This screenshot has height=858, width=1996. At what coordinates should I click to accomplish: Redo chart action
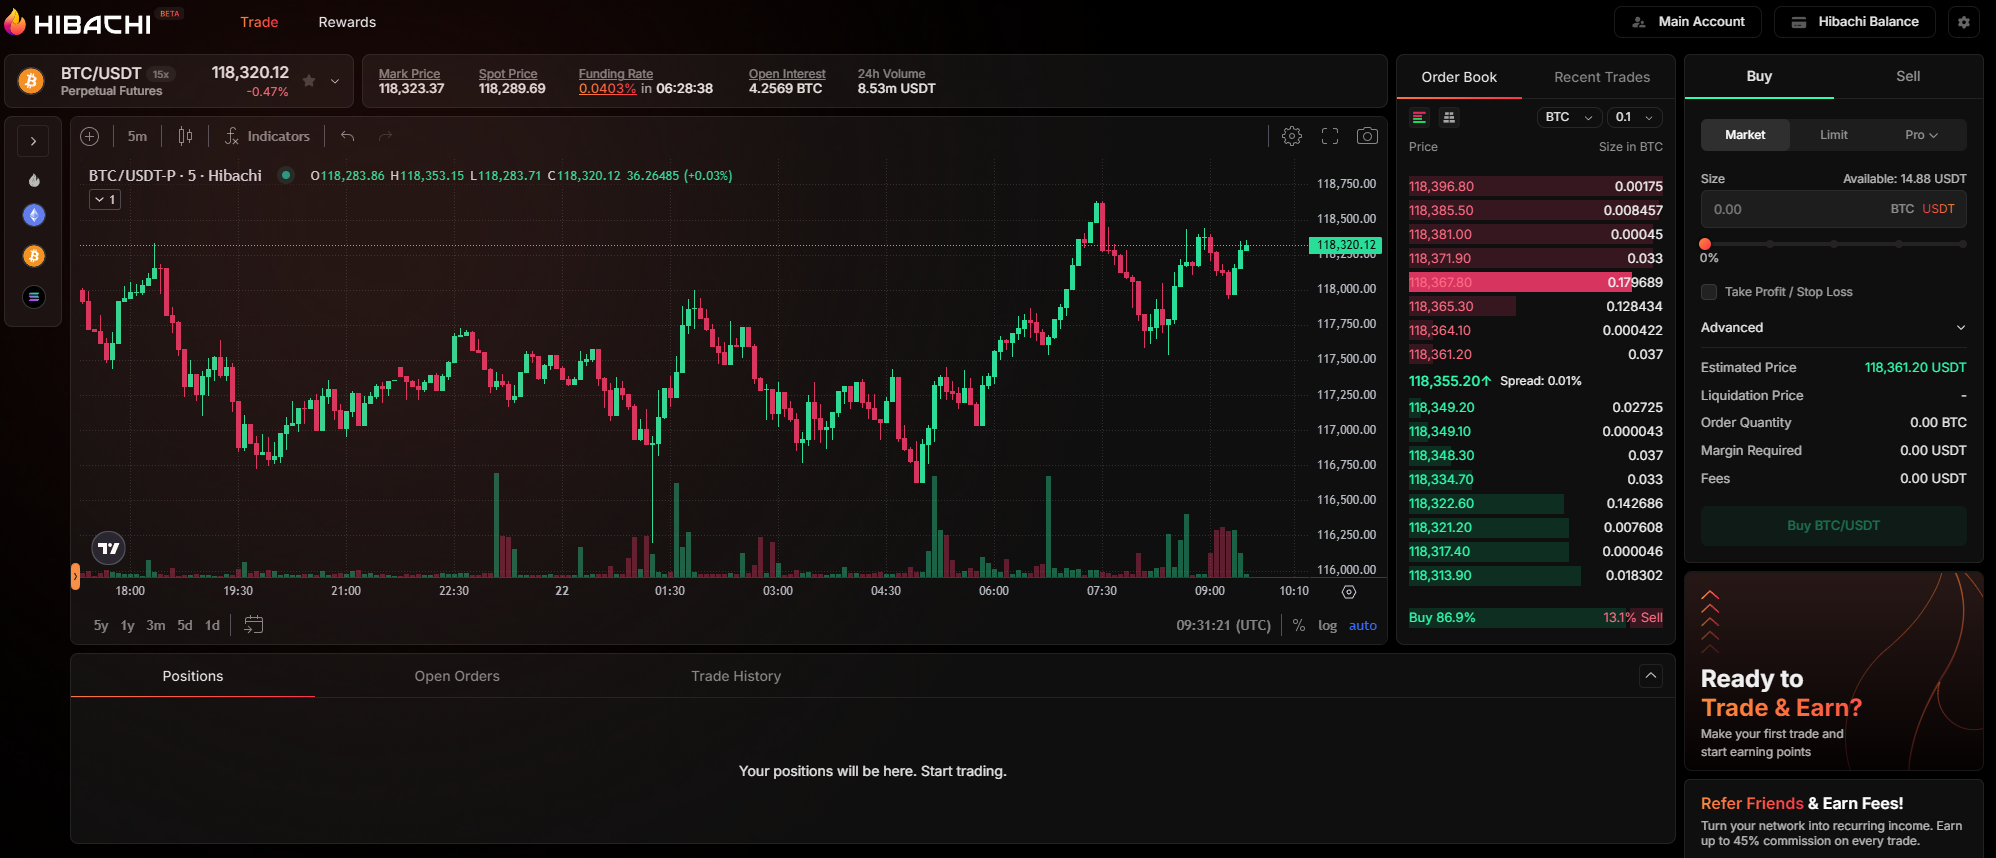pos(385,136)
